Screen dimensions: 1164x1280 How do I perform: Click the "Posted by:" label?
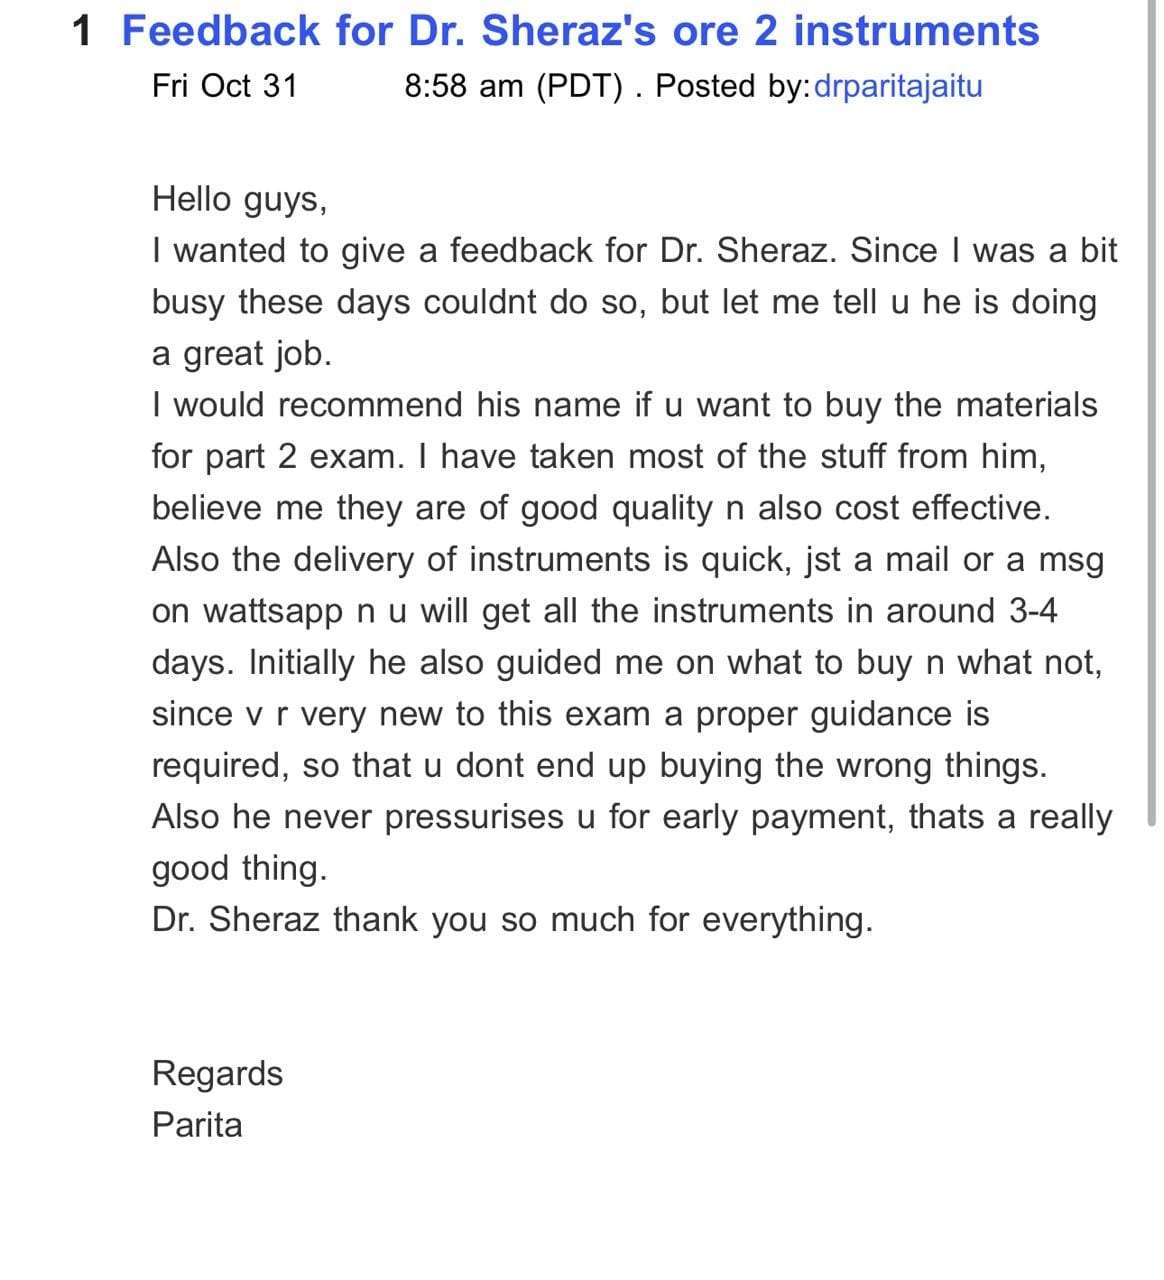(x=734, y=86)
